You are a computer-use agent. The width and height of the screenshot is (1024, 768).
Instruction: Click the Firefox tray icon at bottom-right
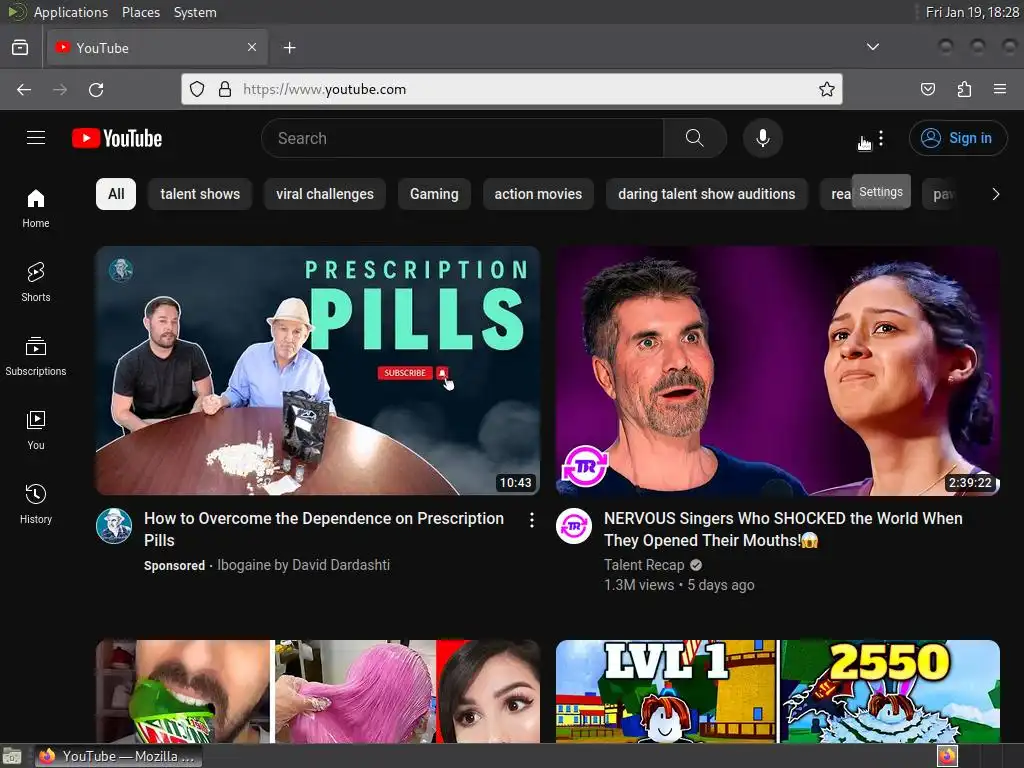coord(947,756)
